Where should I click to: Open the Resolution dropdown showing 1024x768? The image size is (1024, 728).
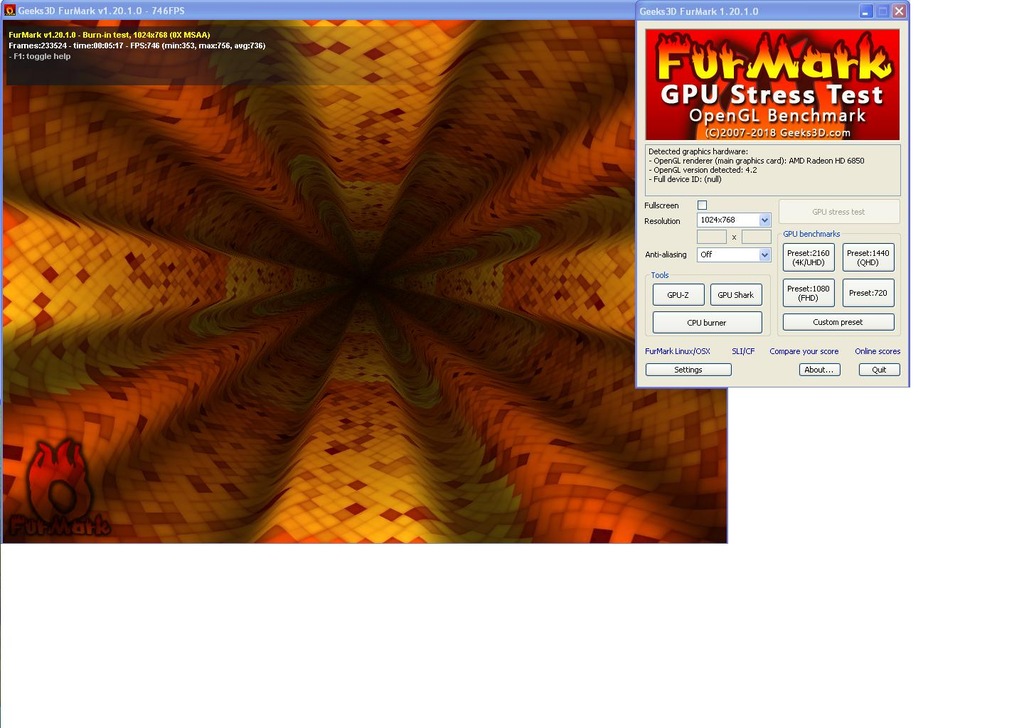[x=734, y=220]
